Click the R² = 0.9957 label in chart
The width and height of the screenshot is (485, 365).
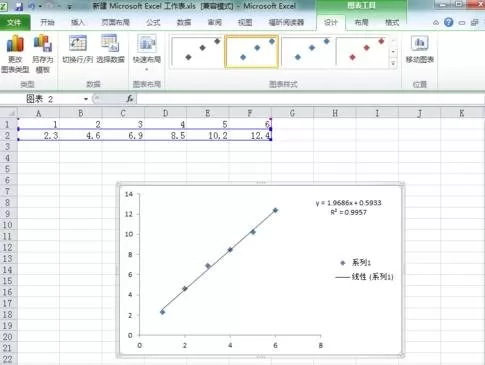349,212
